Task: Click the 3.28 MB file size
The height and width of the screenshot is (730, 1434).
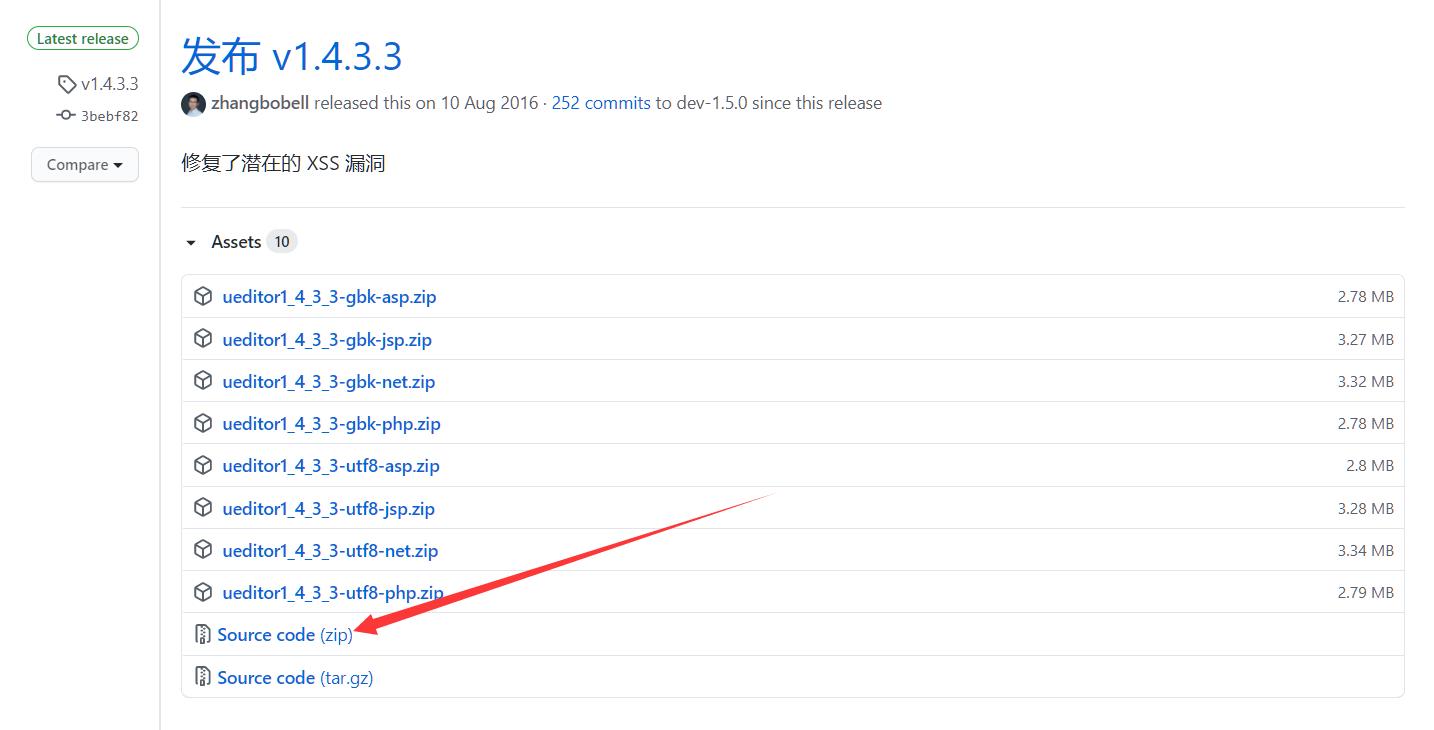Action: click(1365, 509)
